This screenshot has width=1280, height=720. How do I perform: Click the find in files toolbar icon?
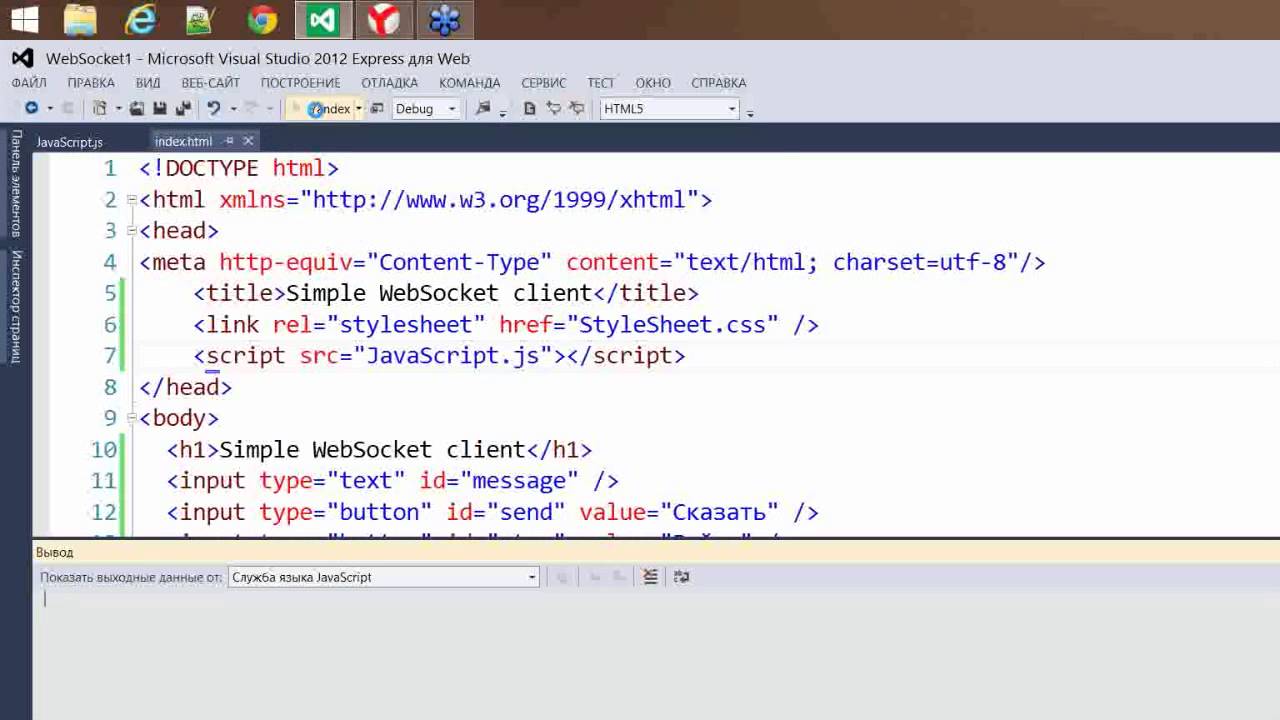[483, 108]
